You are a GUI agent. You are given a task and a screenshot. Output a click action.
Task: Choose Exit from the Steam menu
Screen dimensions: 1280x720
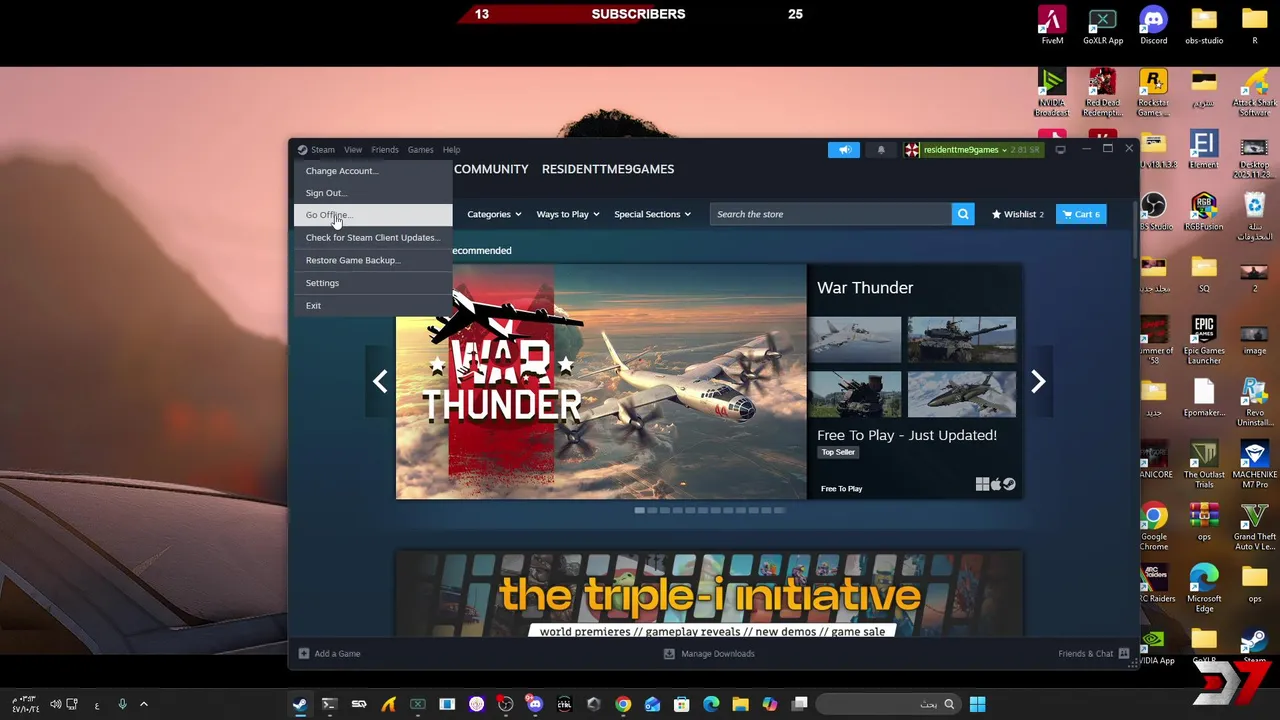373,306
